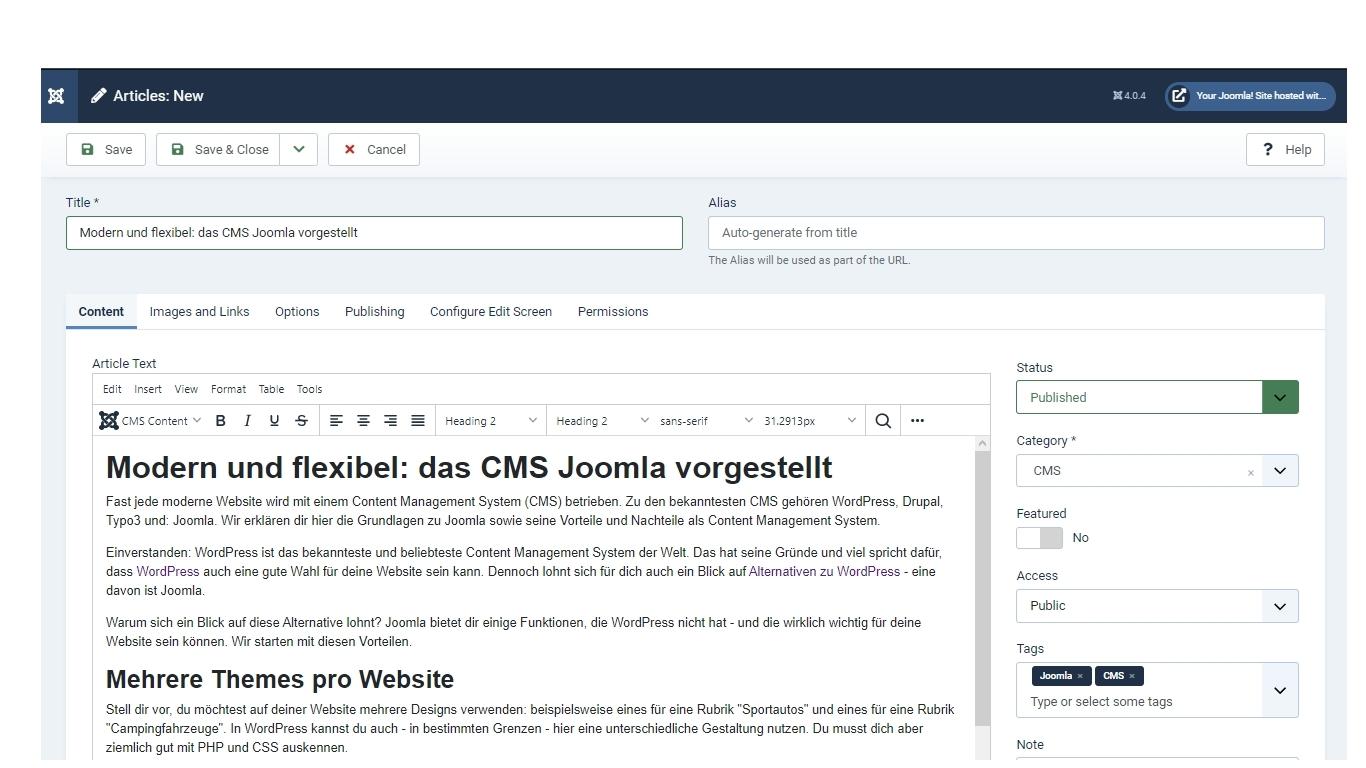Switch to the Options tab
The height and width of the screenshot is (768, 1366).
(x=297, y=312)
